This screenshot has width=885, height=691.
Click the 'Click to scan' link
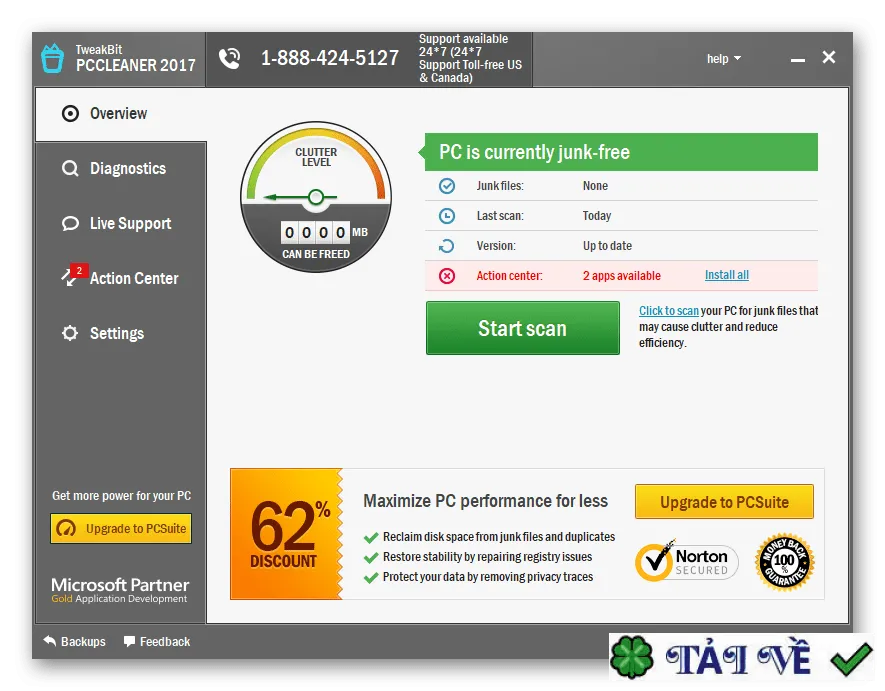668,310
